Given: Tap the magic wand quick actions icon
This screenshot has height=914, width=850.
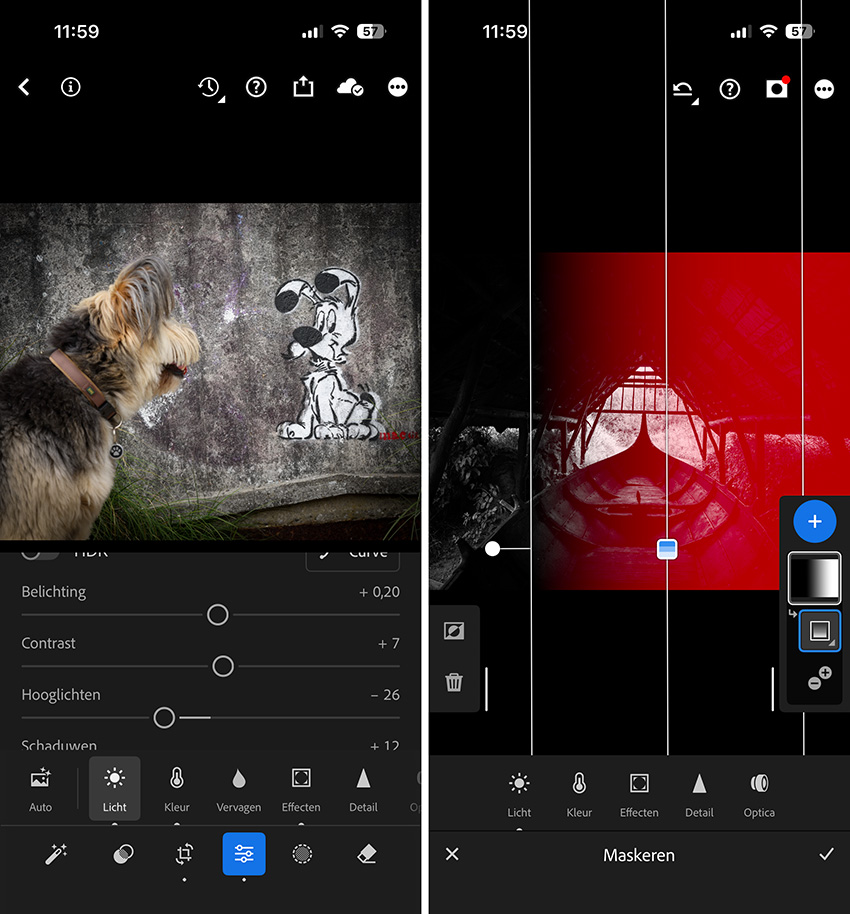Looking at the screenshot, I should point(57,854).
